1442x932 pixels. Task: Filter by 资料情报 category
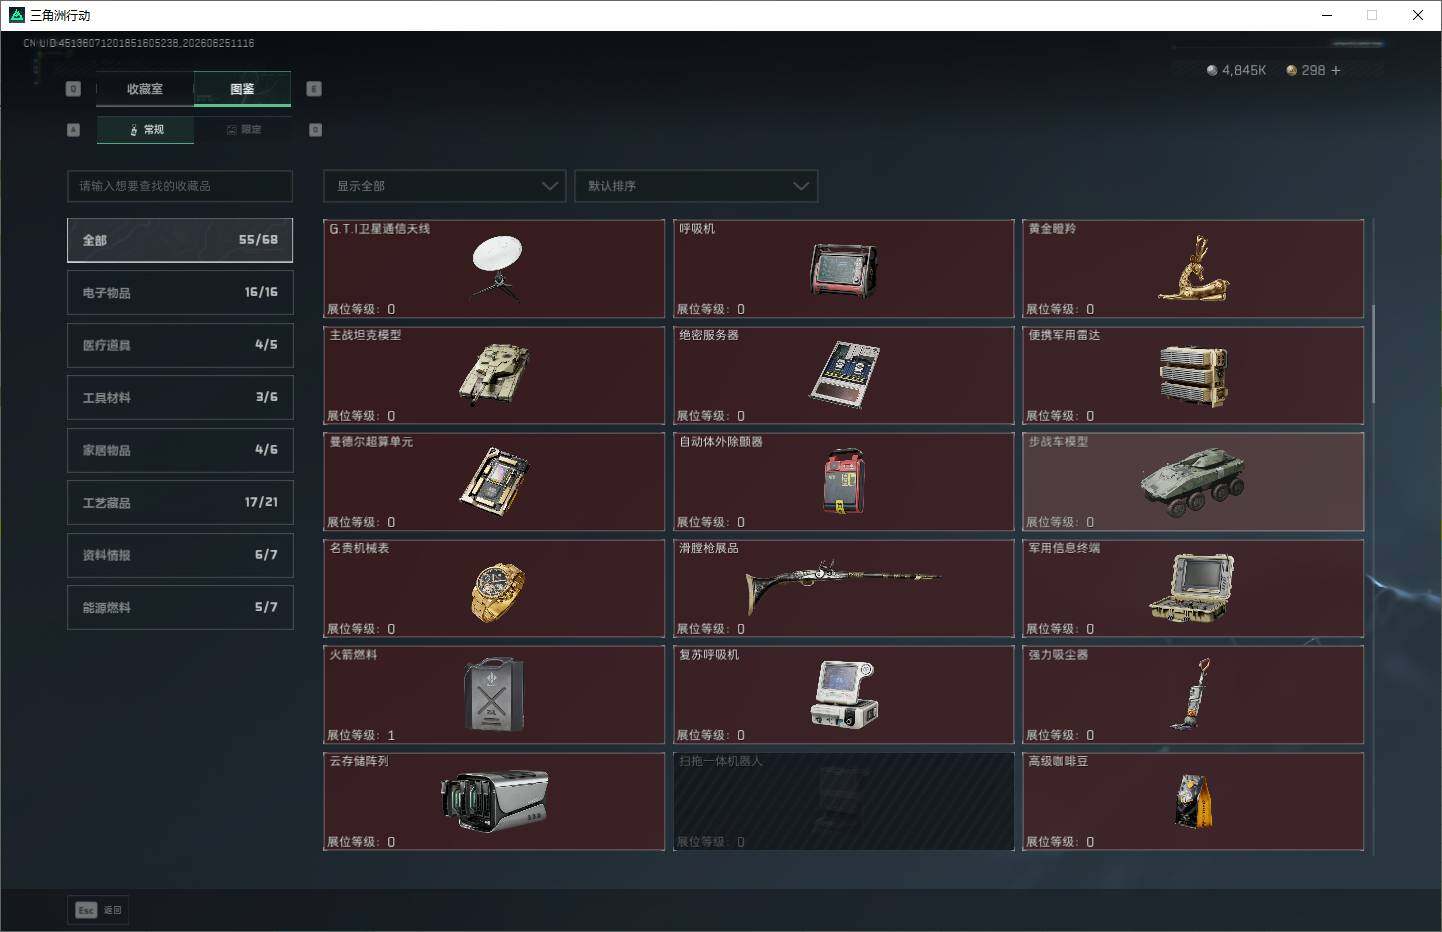(x=180, y=555)
